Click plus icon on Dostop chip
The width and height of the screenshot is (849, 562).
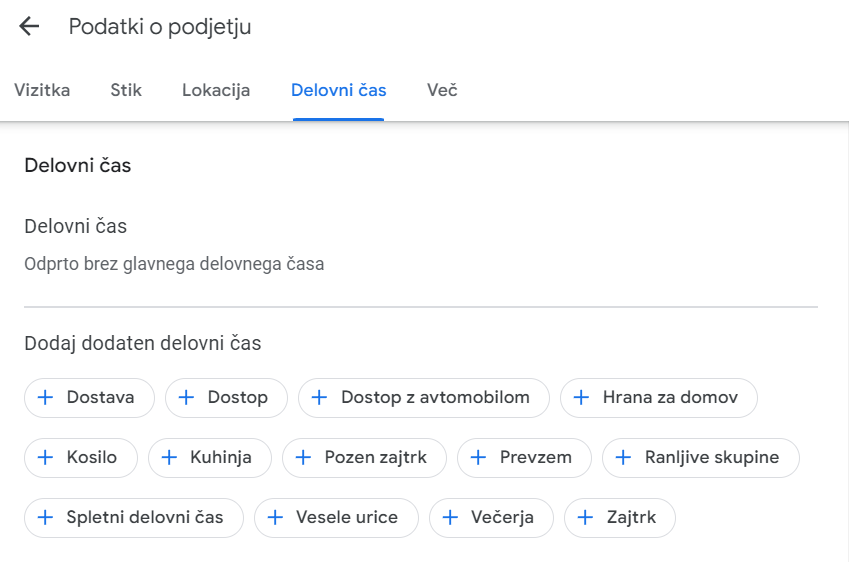click(185, 397)
